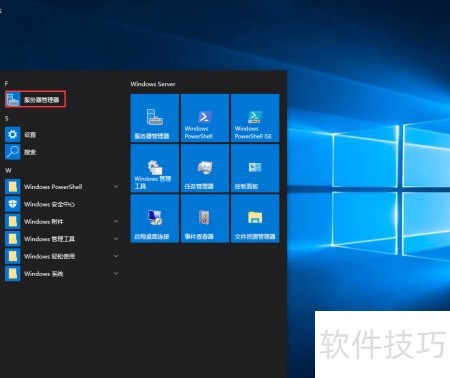450x378 pixels.
Task: Launch the 服务器管理器 tile
Action: pyautogui.click(x=155, y=118)
